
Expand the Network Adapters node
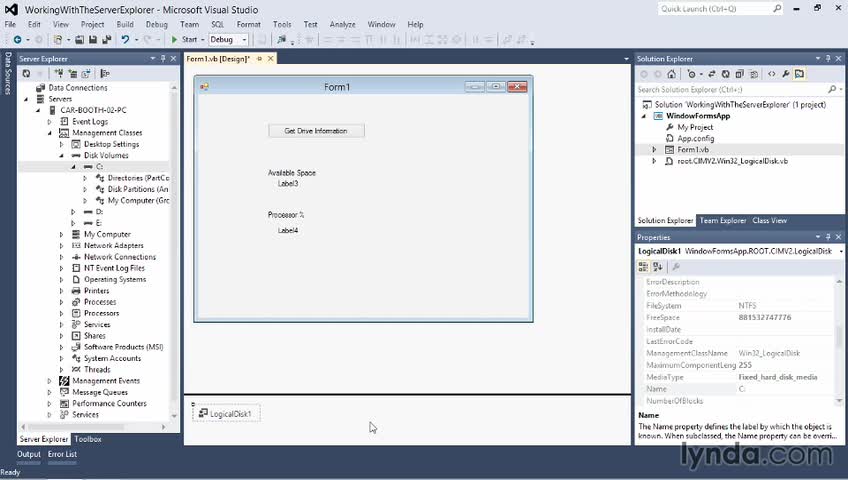pos(61,245)
